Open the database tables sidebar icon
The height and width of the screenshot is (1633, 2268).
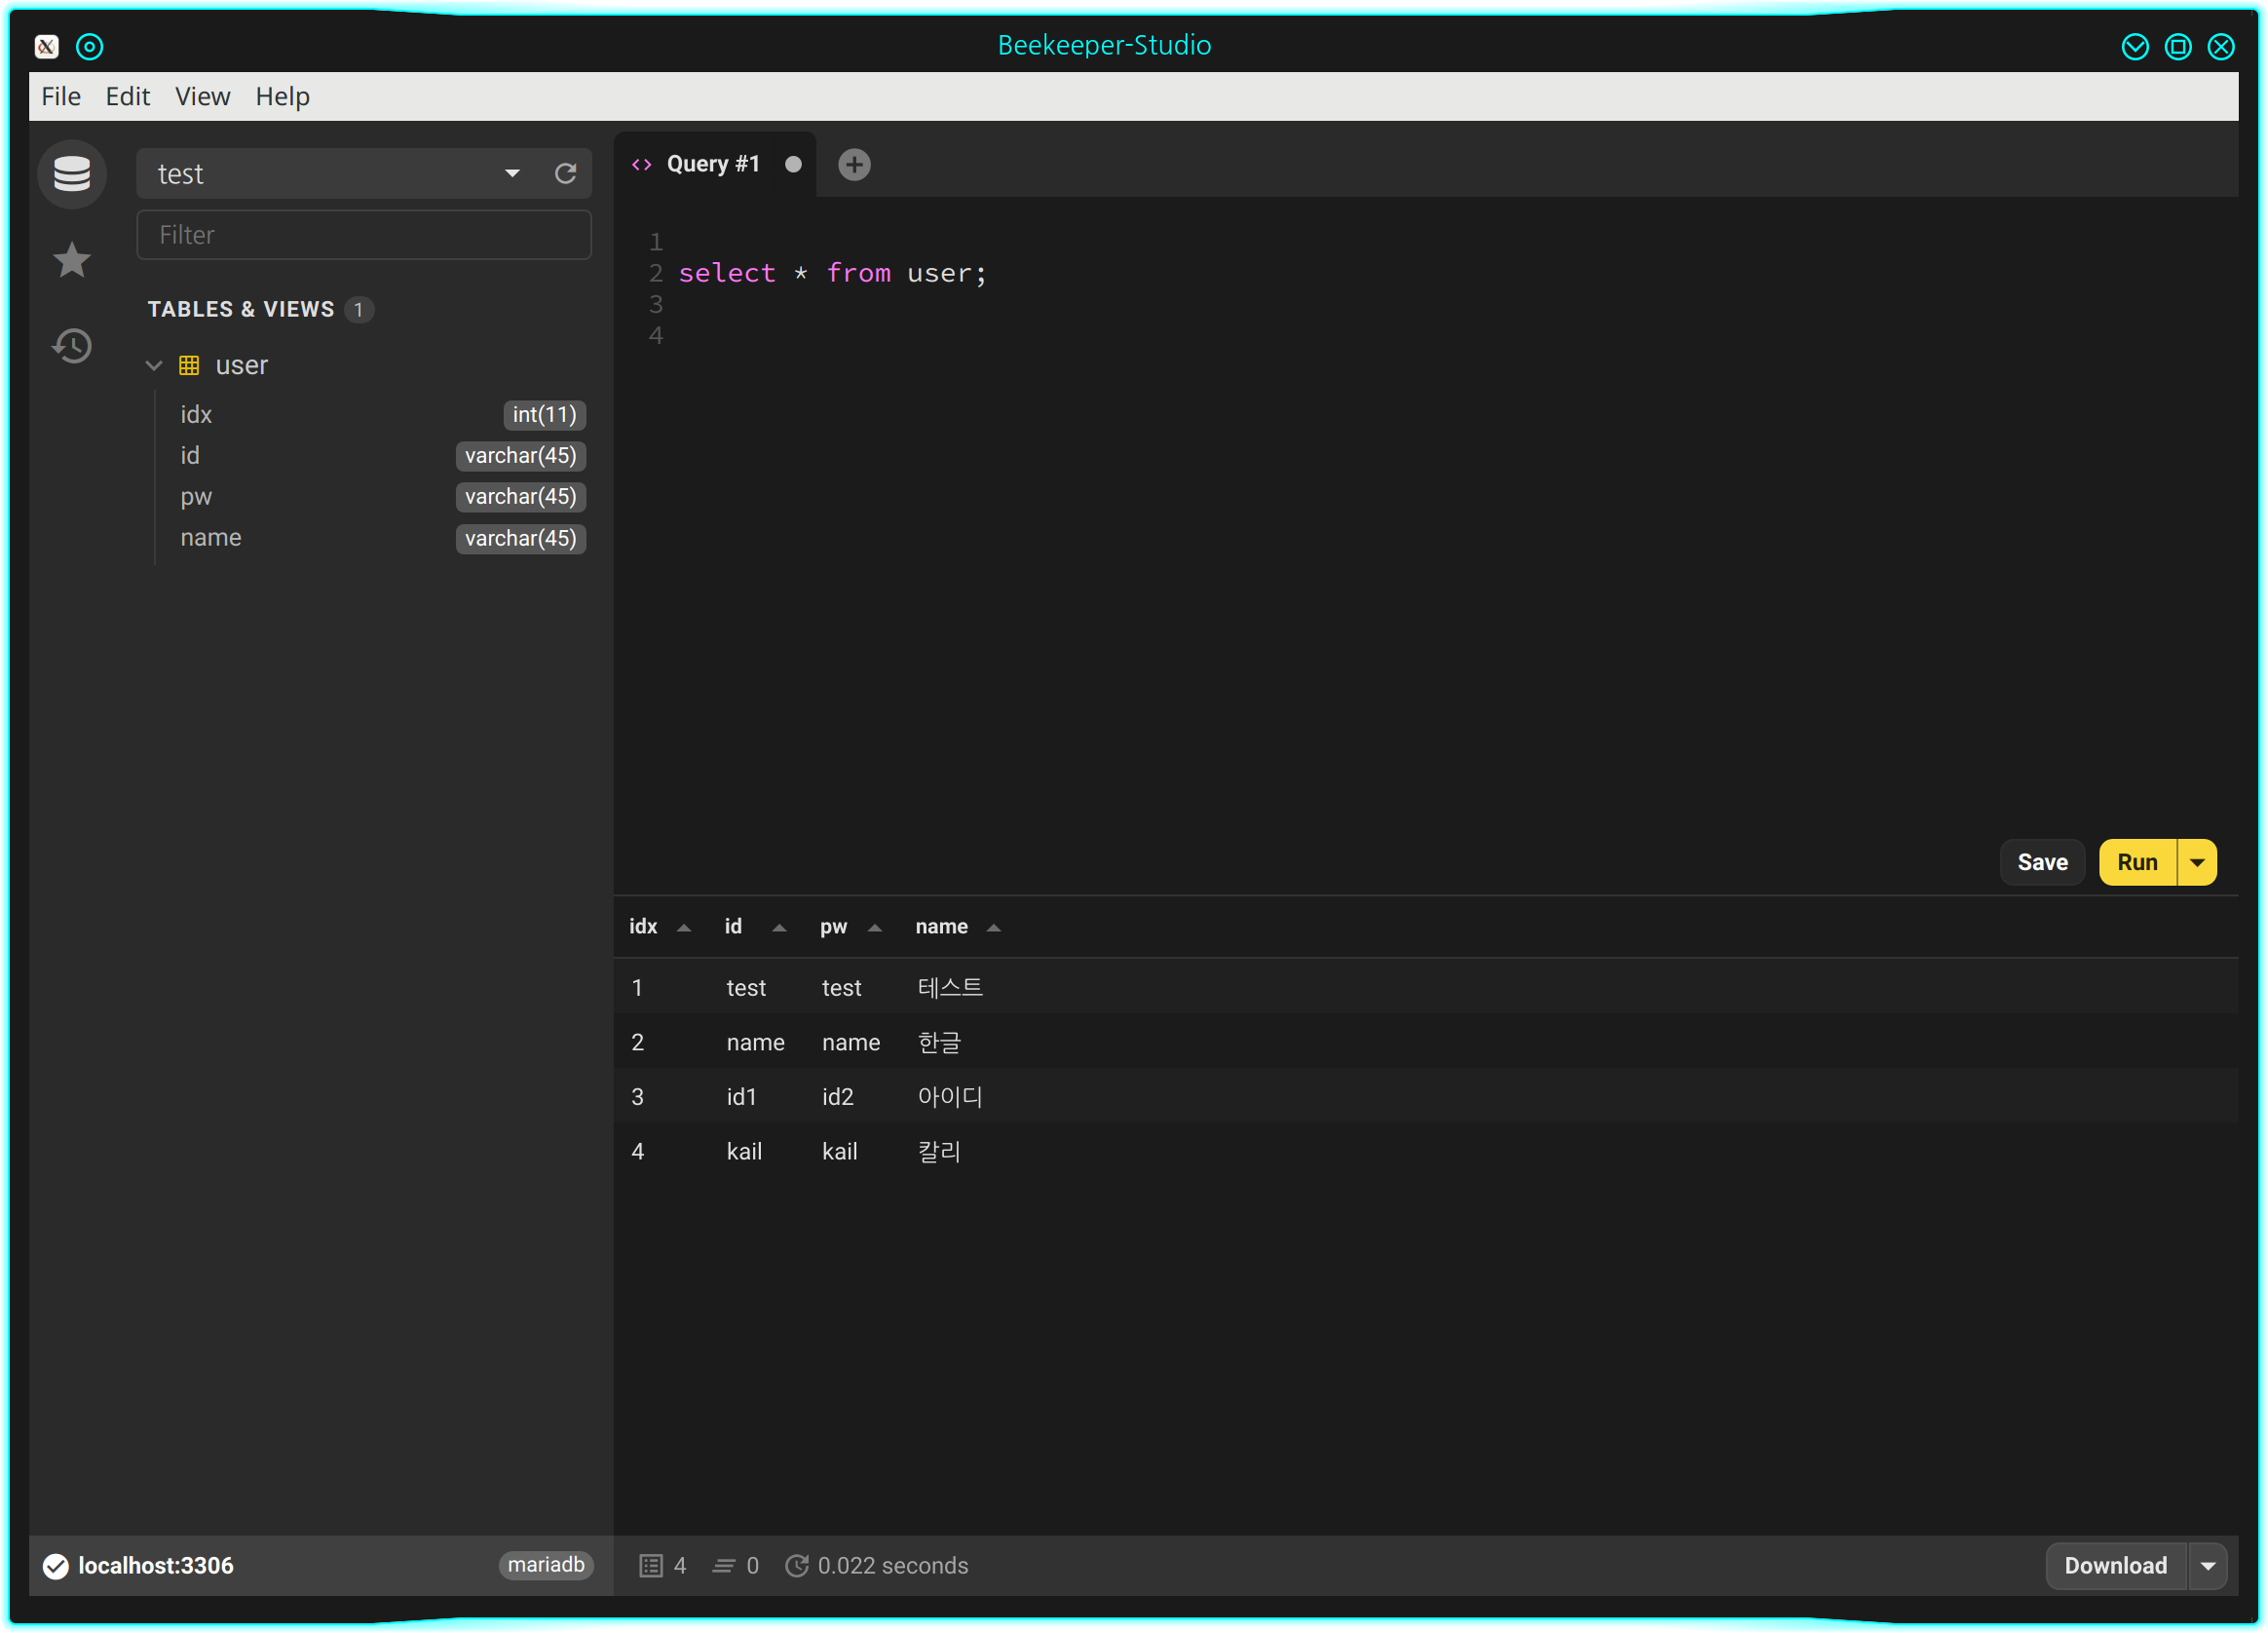pos(72,174)
